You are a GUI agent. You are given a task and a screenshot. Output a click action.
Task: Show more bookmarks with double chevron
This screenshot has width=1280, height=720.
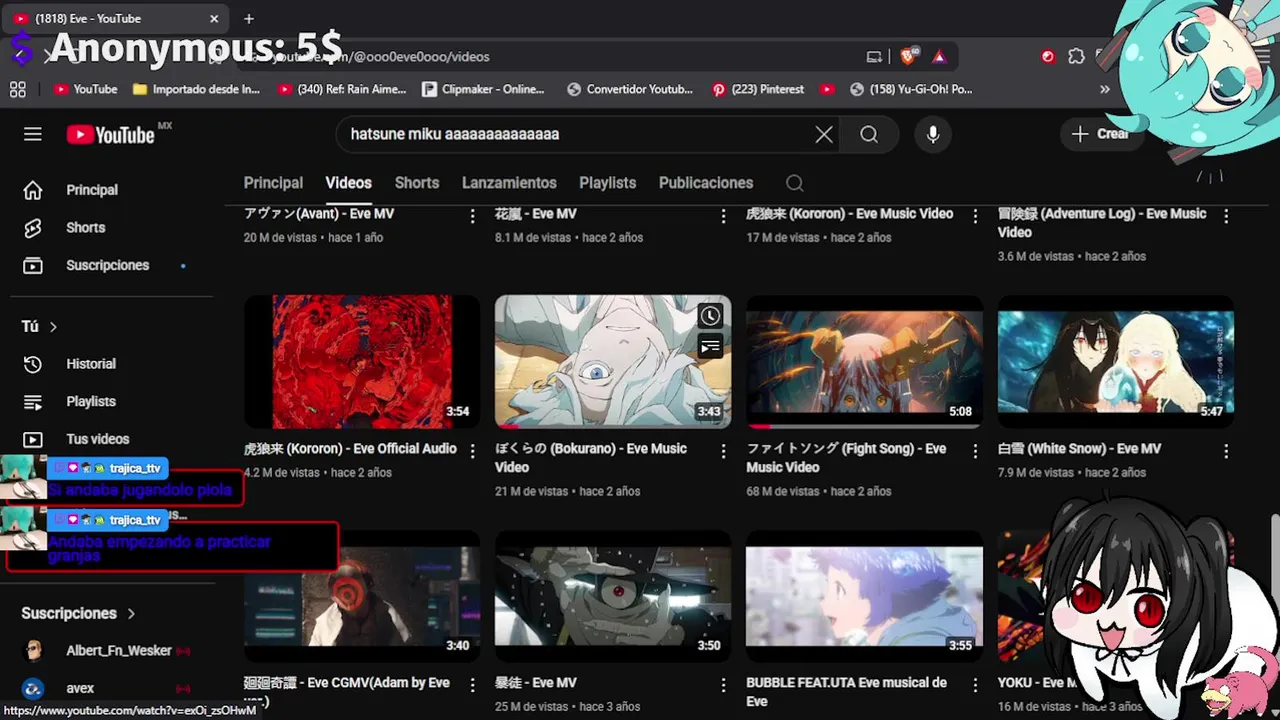coord(1104,89)
